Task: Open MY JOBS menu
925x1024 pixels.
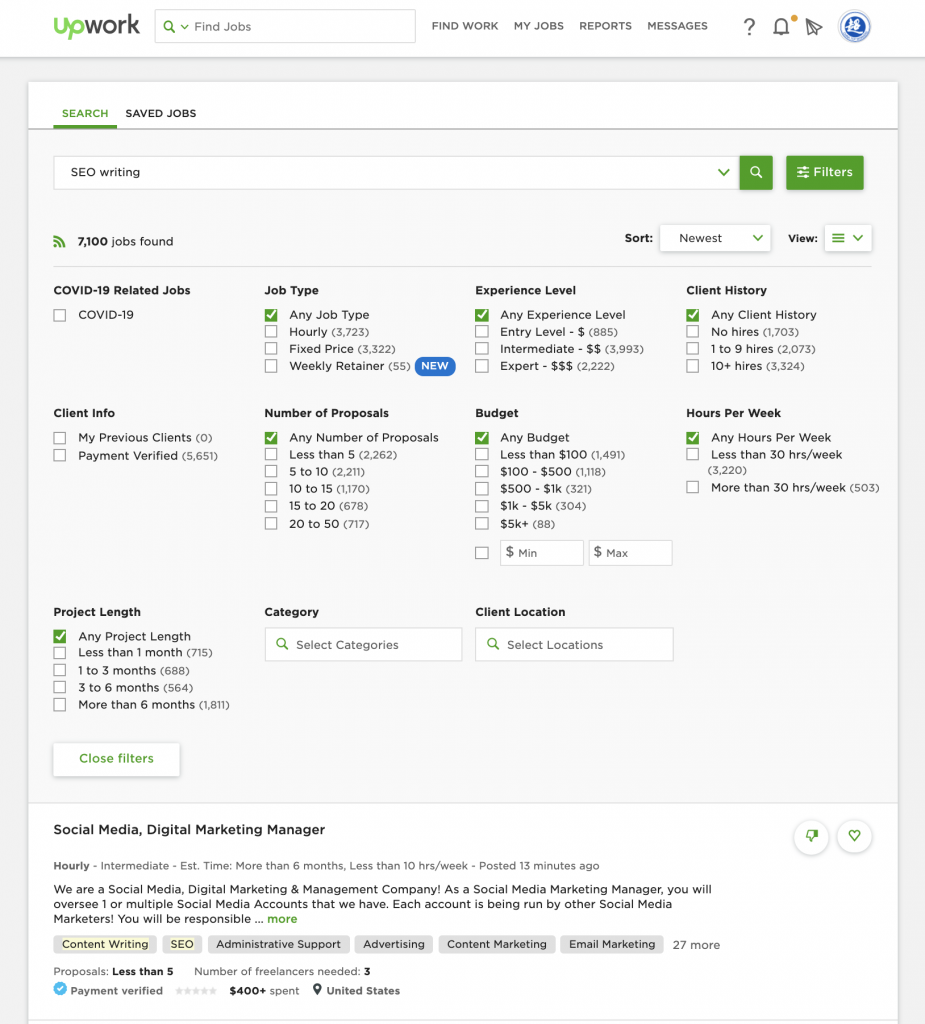Action: (539, 26)
